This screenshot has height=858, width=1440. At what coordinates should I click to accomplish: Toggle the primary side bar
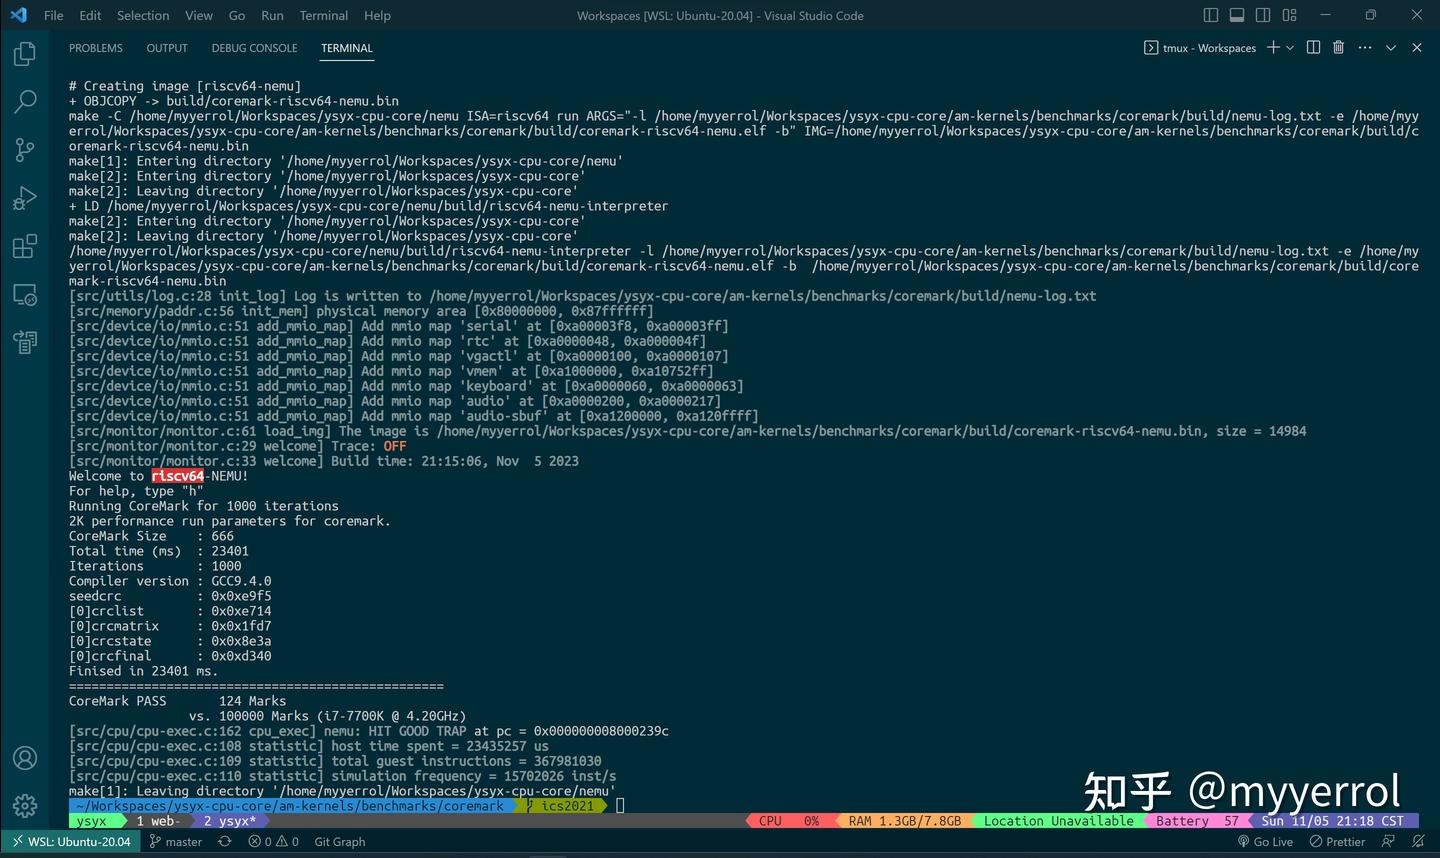point(1211,15)
